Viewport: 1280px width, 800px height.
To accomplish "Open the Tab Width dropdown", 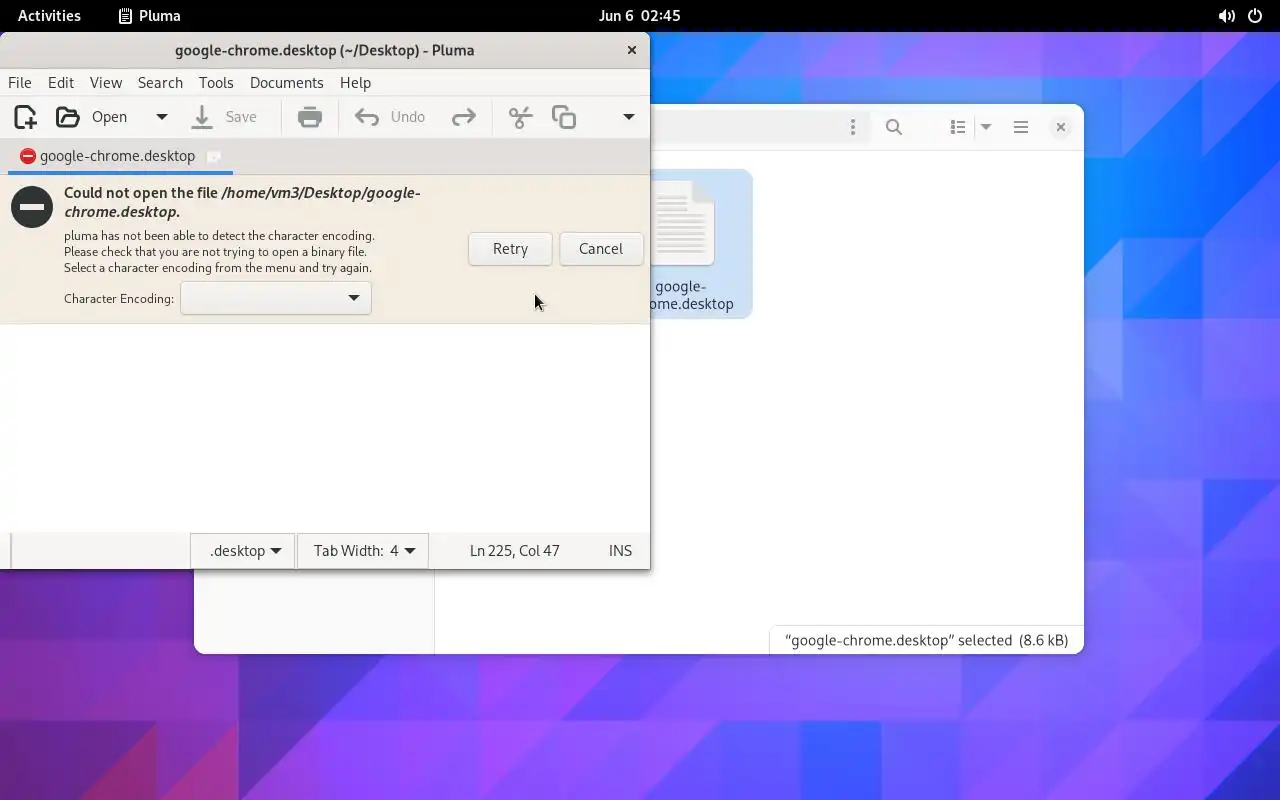I will click(363, 551).
